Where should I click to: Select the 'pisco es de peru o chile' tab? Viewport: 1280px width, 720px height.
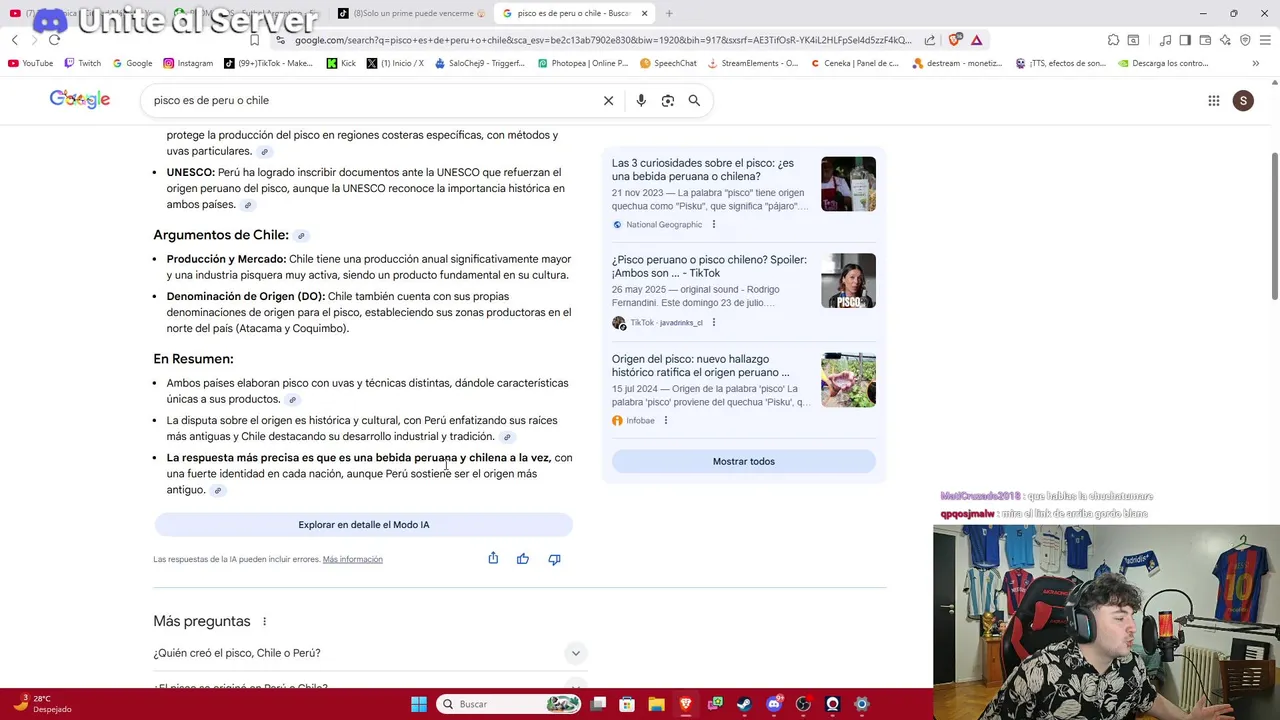(x=575, y=13)
